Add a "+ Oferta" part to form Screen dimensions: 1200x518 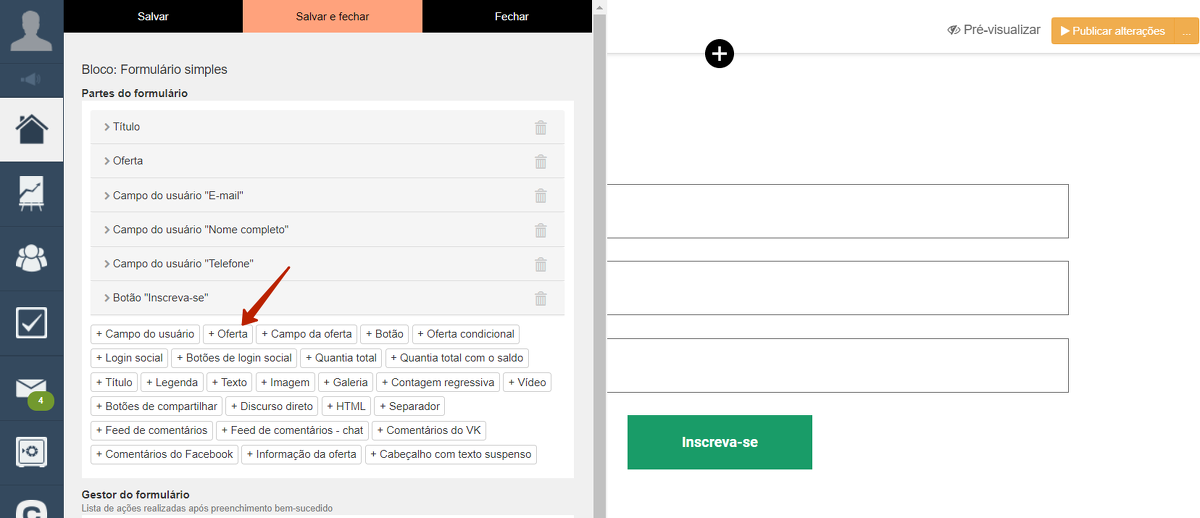228,334
